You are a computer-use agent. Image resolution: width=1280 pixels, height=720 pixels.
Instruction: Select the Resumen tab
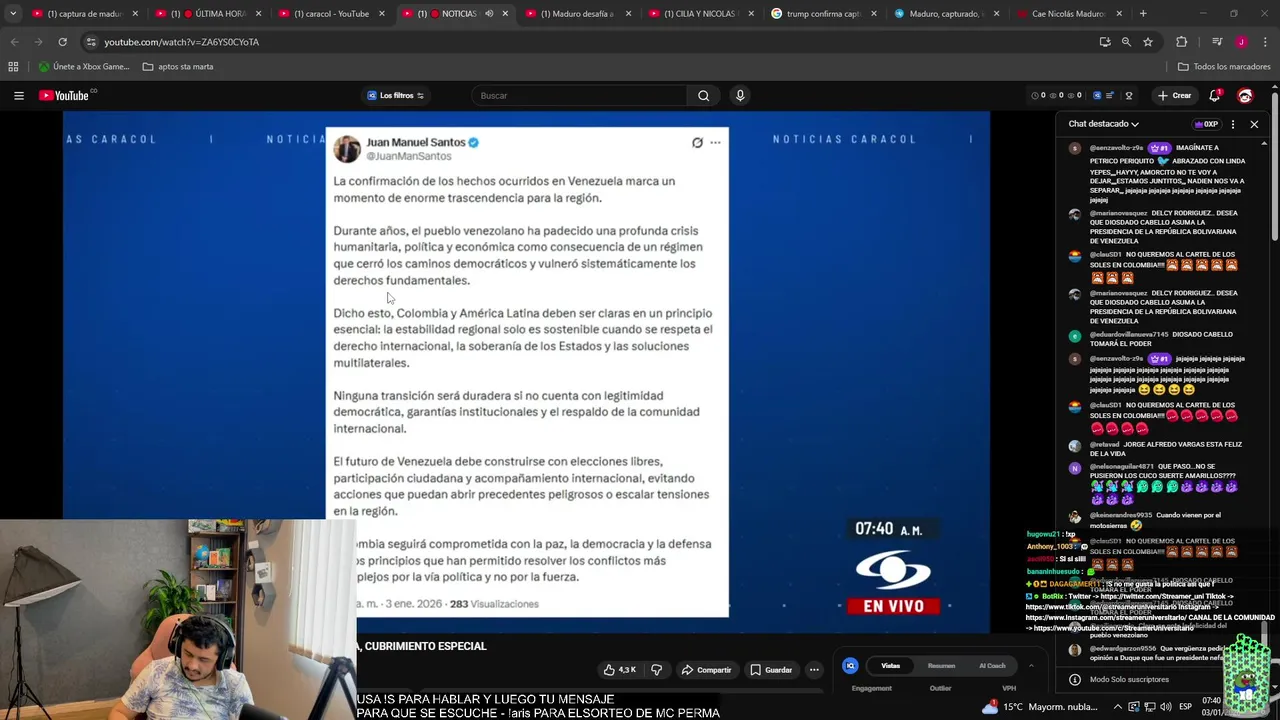[941, 666]
